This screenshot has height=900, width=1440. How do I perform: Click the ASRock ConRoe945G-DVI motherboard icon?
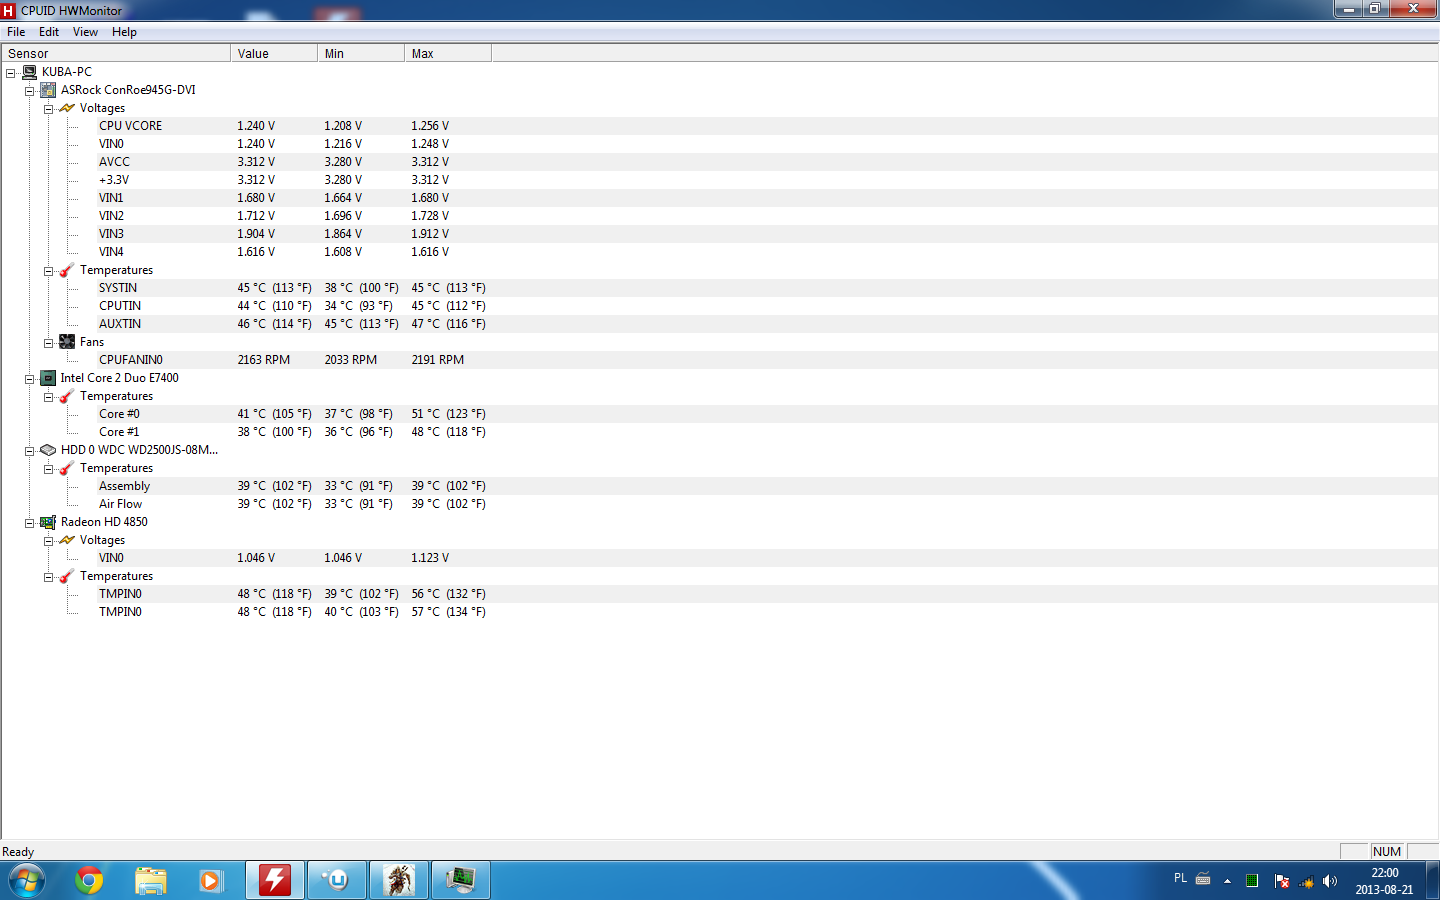click(x=48, y=90)
